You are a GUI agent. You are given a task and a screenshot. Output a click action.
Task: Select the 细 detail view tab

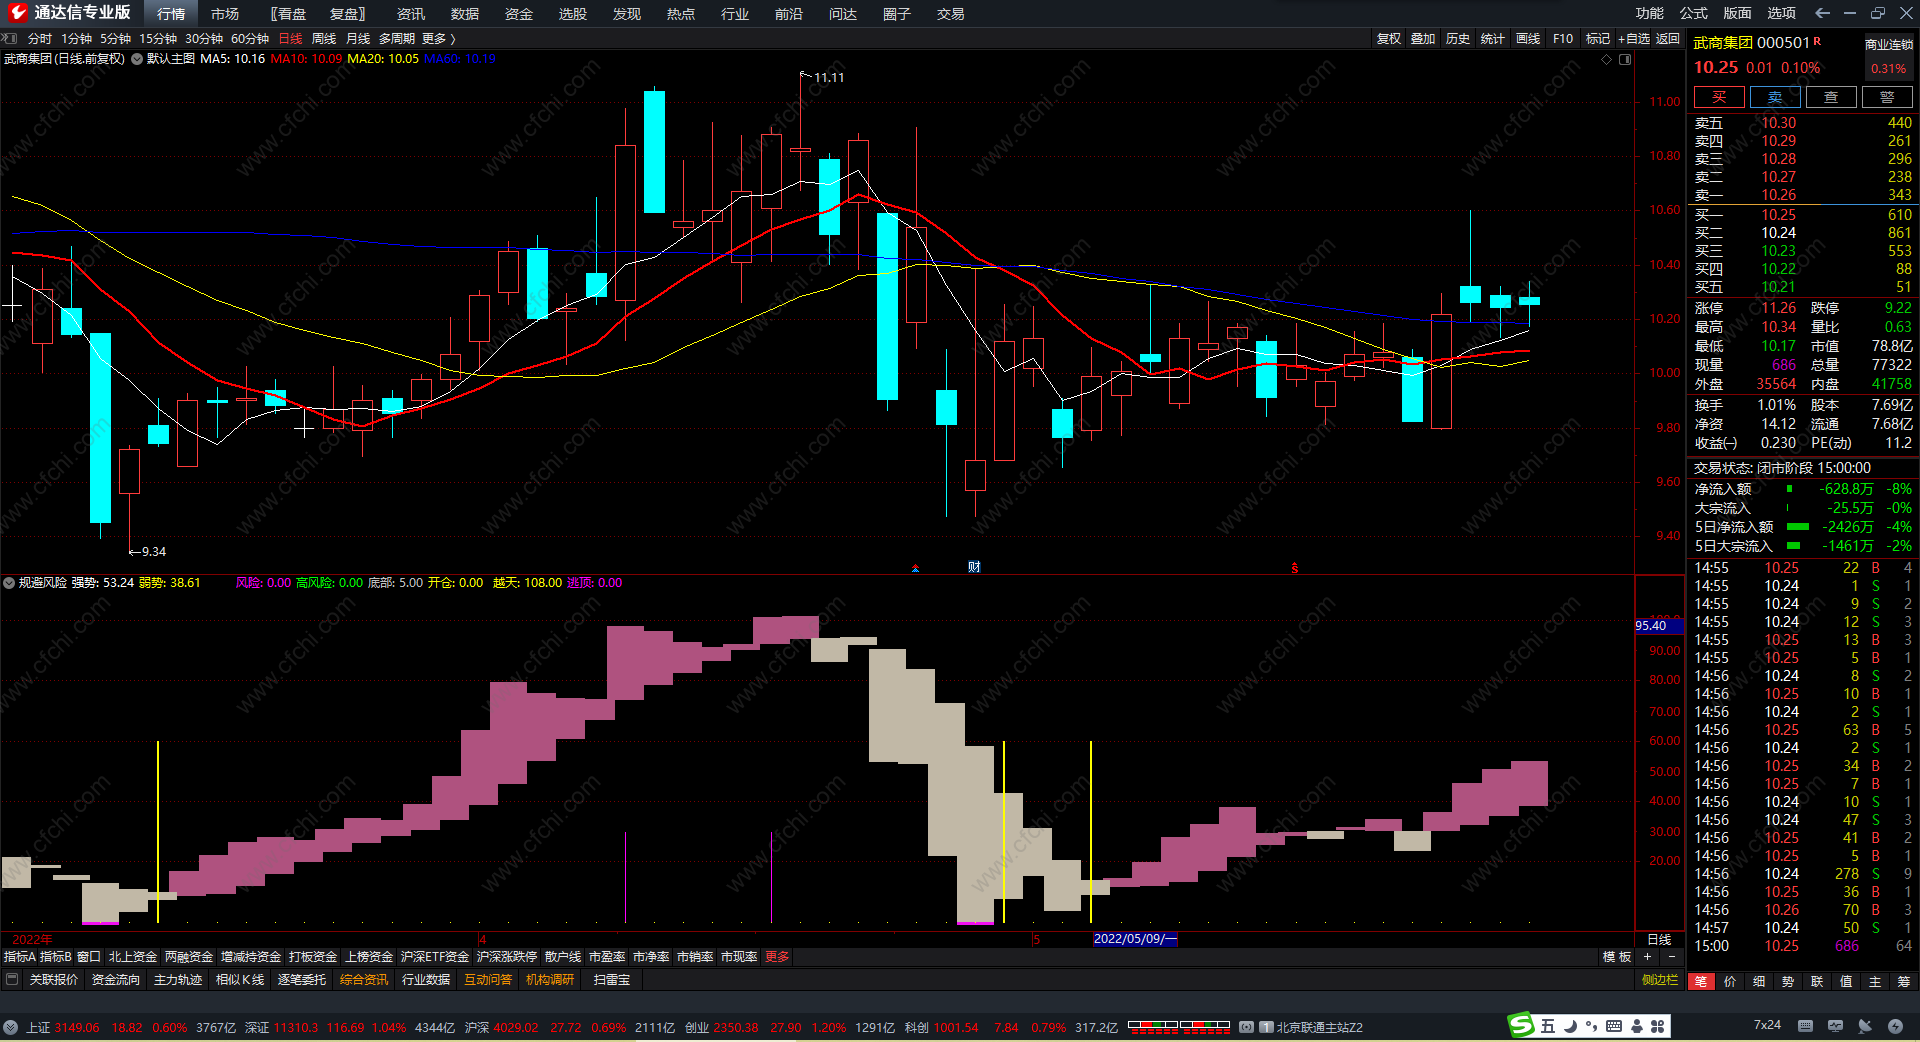point(1759,981)
